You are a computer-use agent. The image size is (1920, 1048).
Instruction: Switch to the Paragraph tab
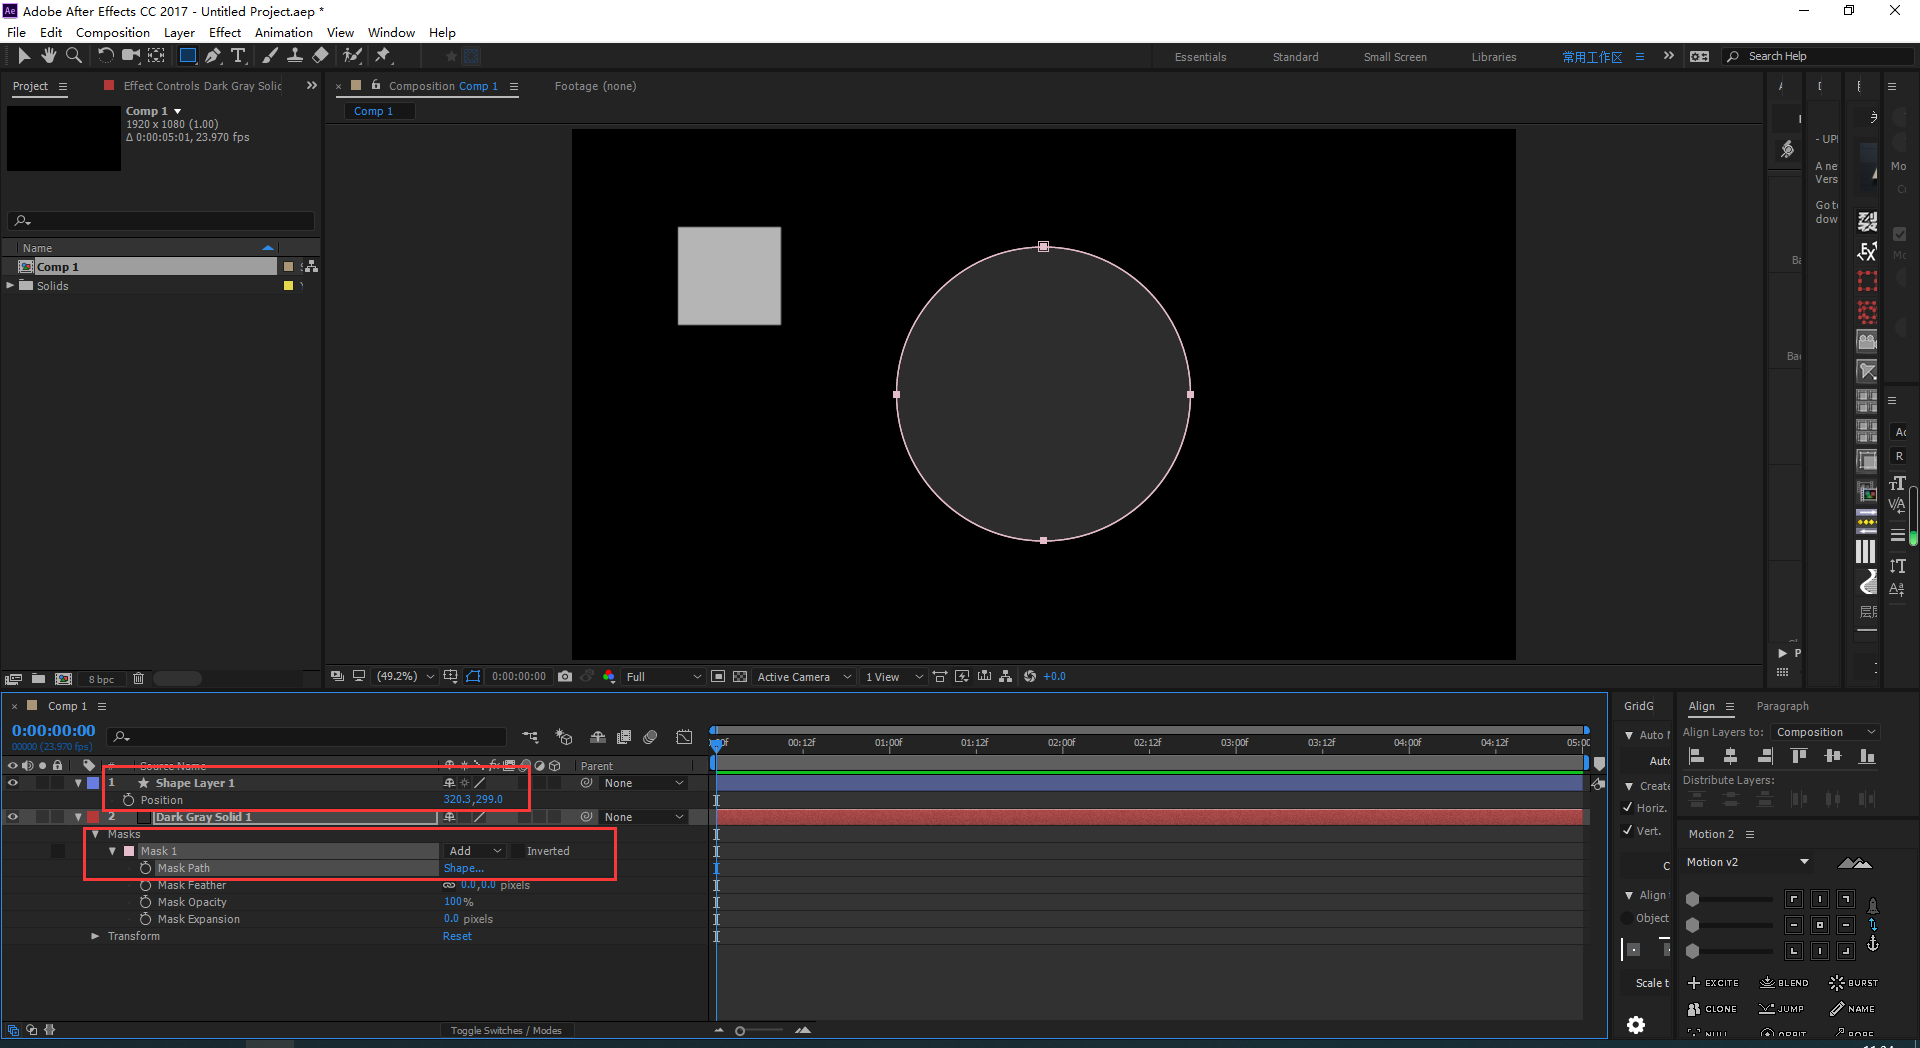coord(1782,706)
